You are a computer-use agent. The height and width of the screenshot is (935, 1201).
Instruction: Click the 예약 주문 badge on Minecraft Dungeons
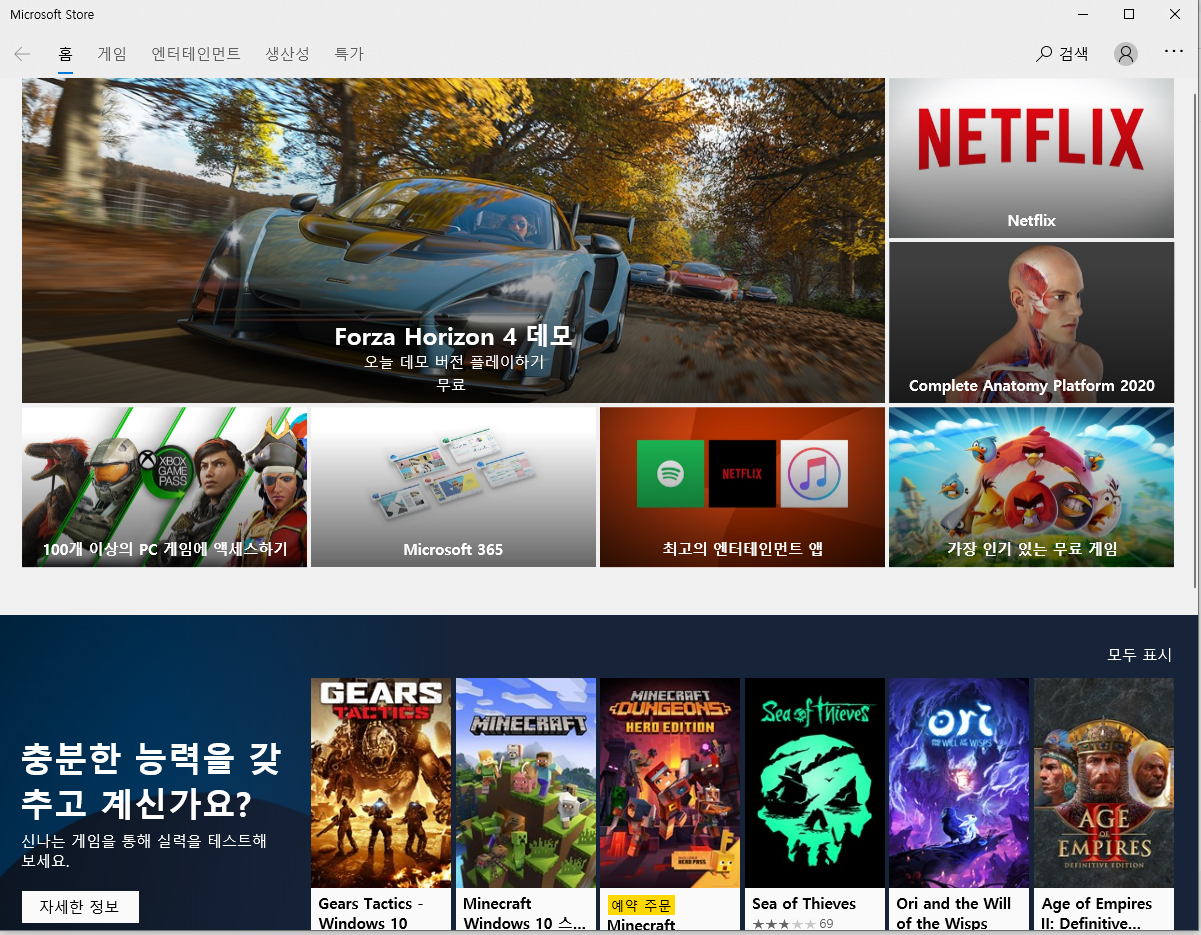pos(641,905)
